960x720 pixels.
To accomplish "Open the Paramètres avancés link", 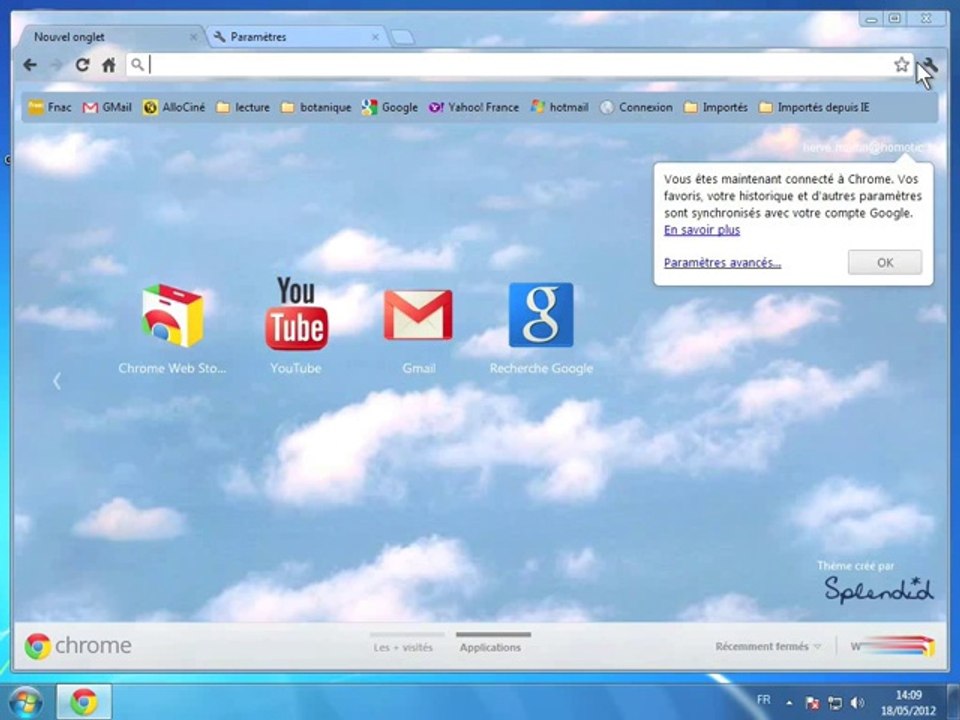I will (x=722, y=263).
